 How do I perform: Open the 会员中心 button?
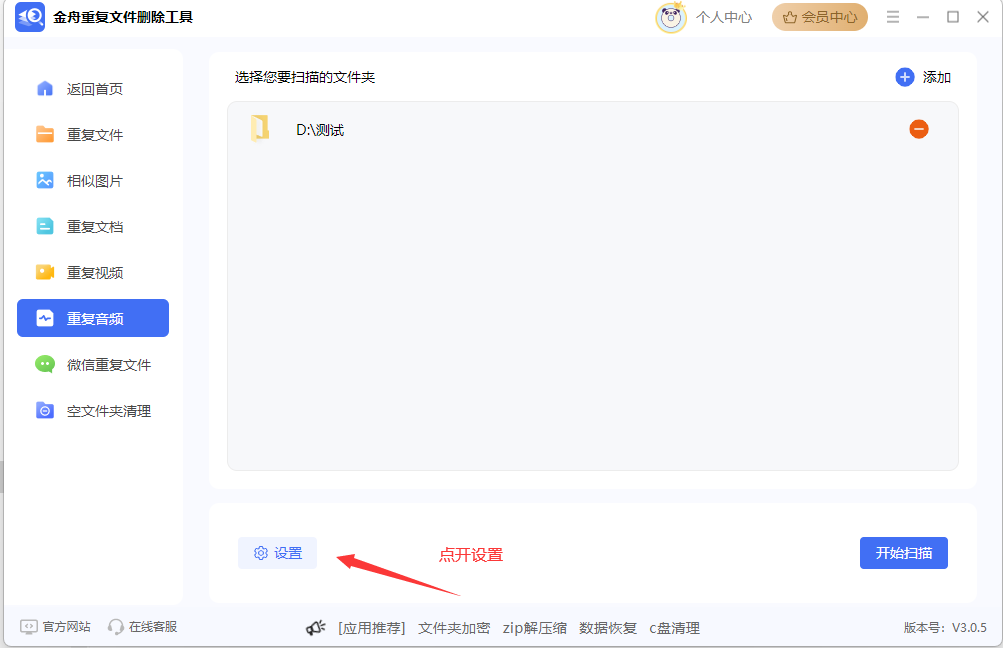coord(819,17)
